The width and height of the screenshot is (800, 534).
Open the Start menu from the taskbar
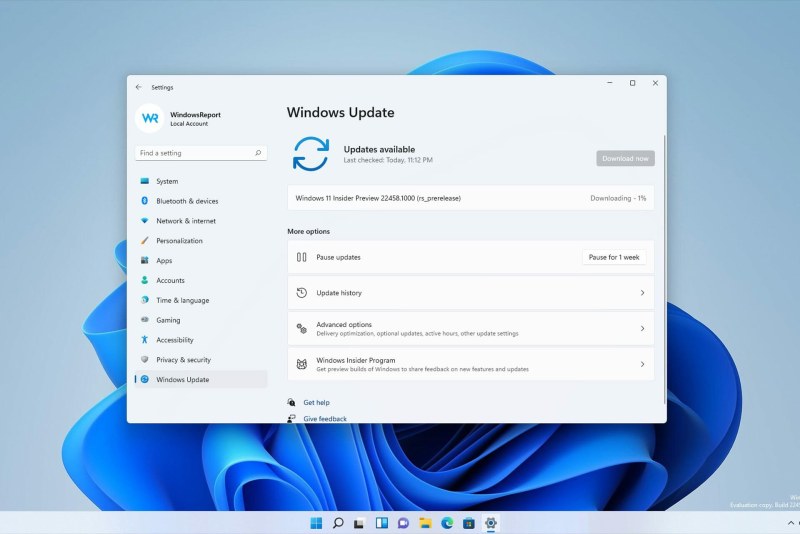coord(316,523)
